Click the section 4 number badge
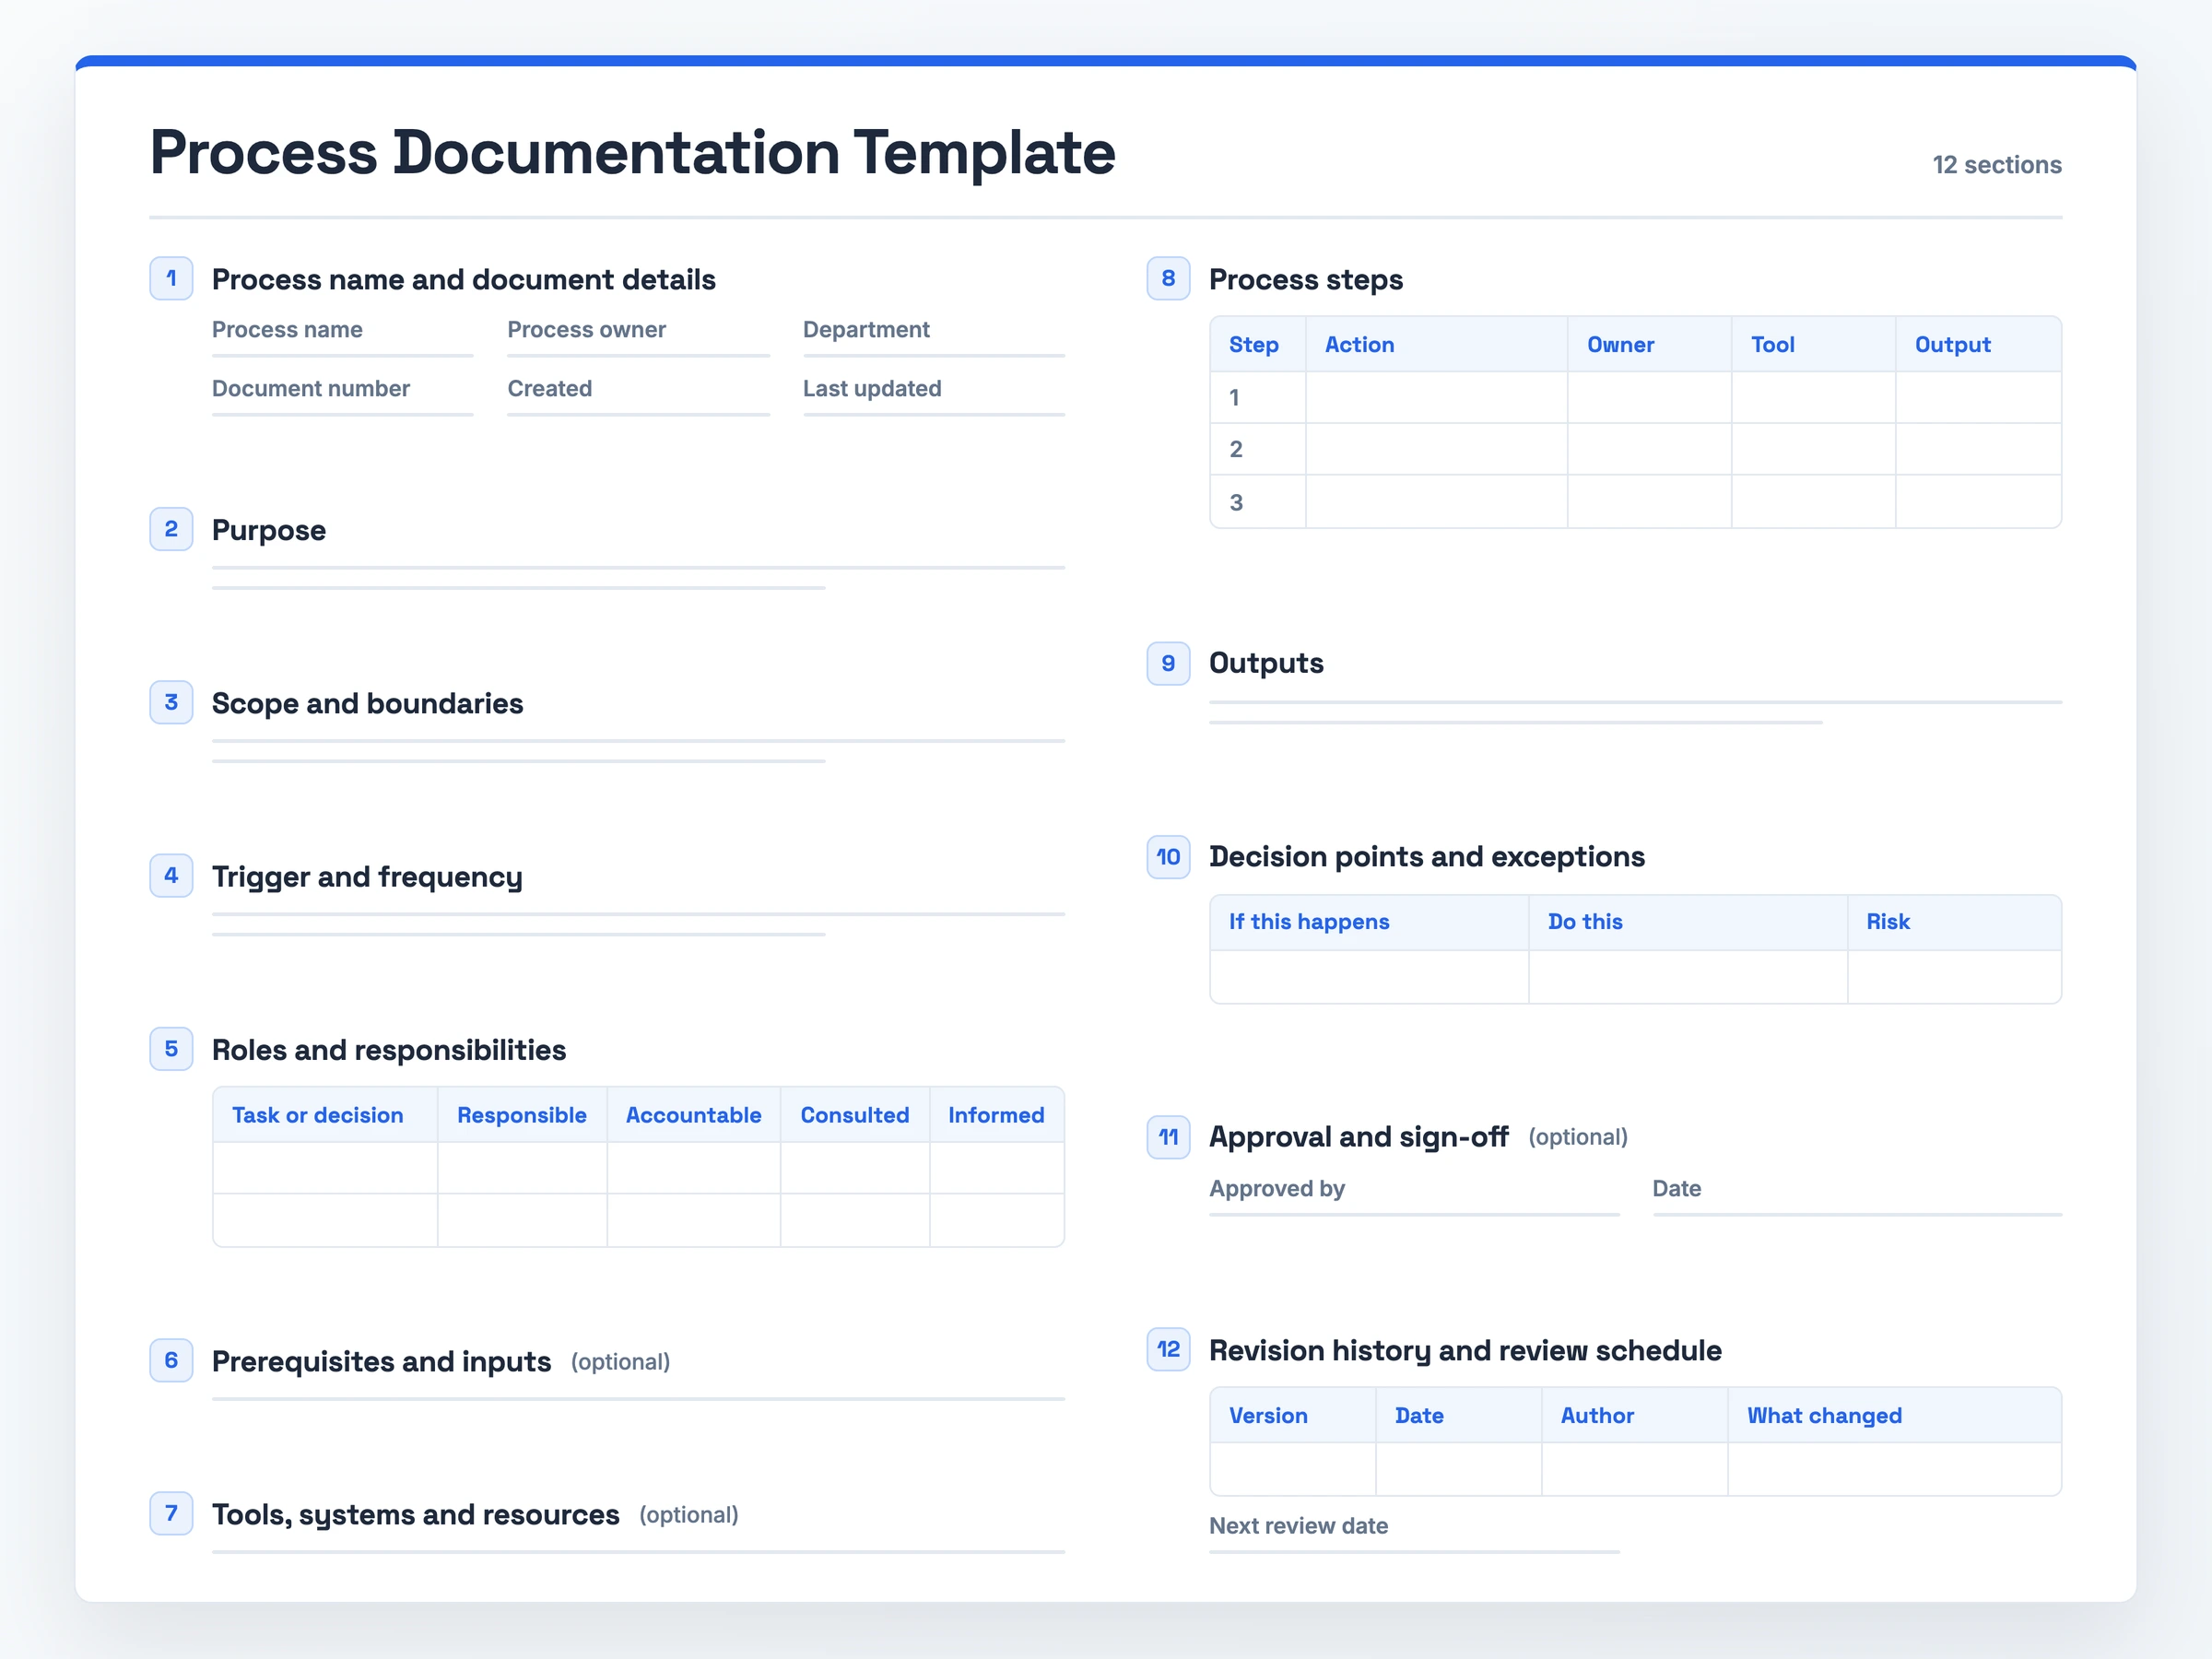This screenshot has height=1659, width=2212. pyautogui.click(x=171, y=875)
